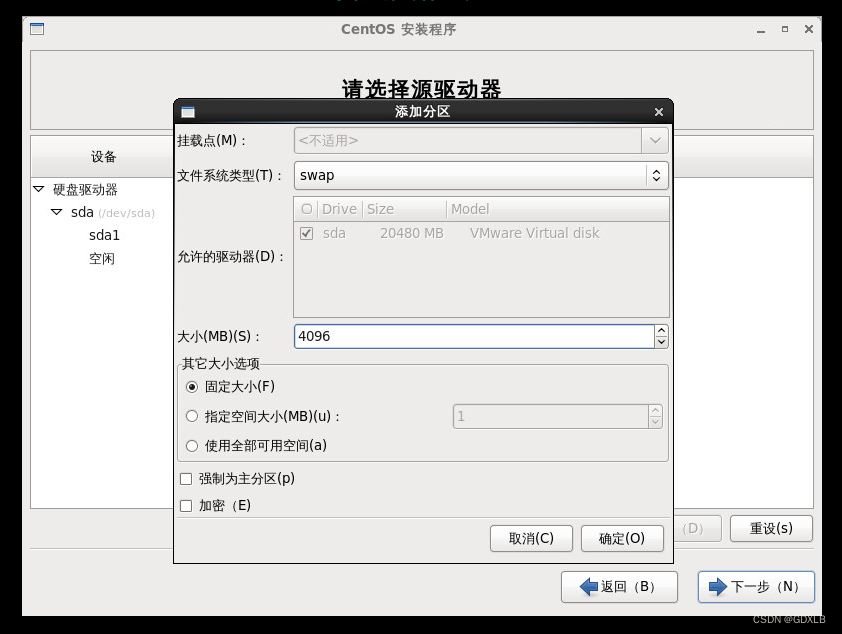The height and width of the screenshot is (634, 842).
Task: Click the up stepper arrow beside size field
Action: (661, 331)
